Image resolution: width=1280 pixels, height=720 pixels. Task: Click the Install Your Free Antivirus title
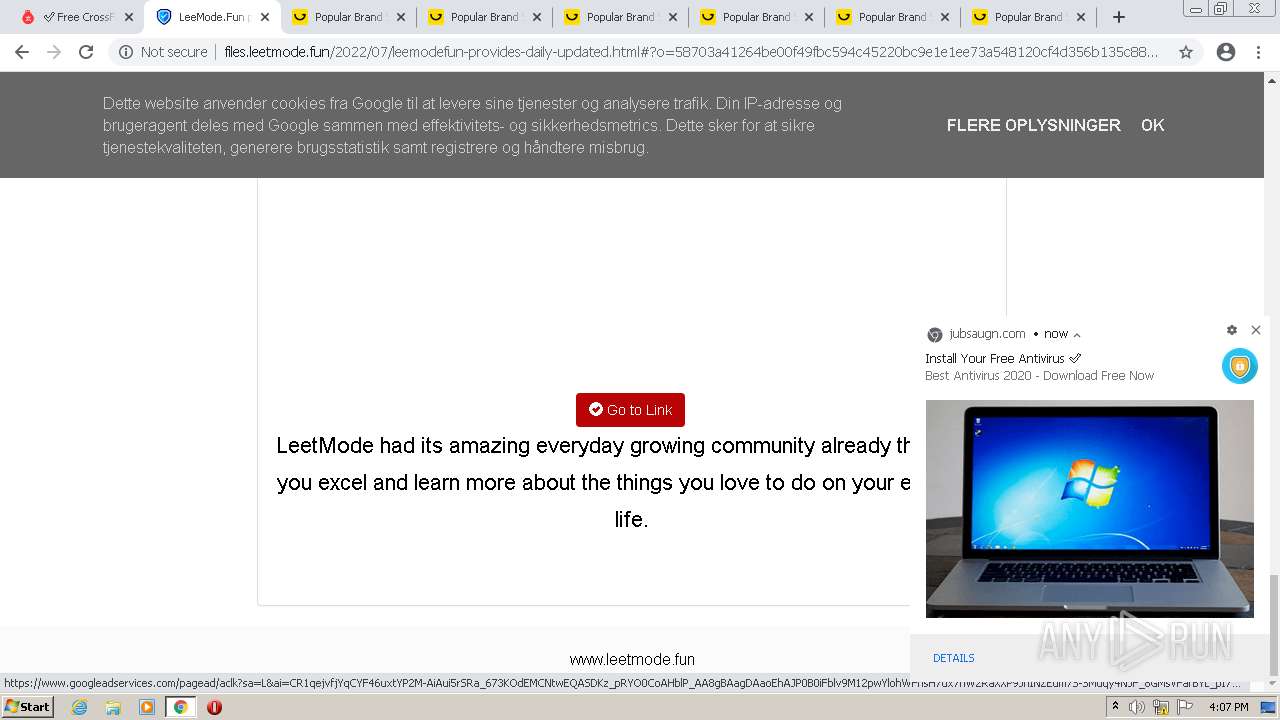coord(1003,358)
